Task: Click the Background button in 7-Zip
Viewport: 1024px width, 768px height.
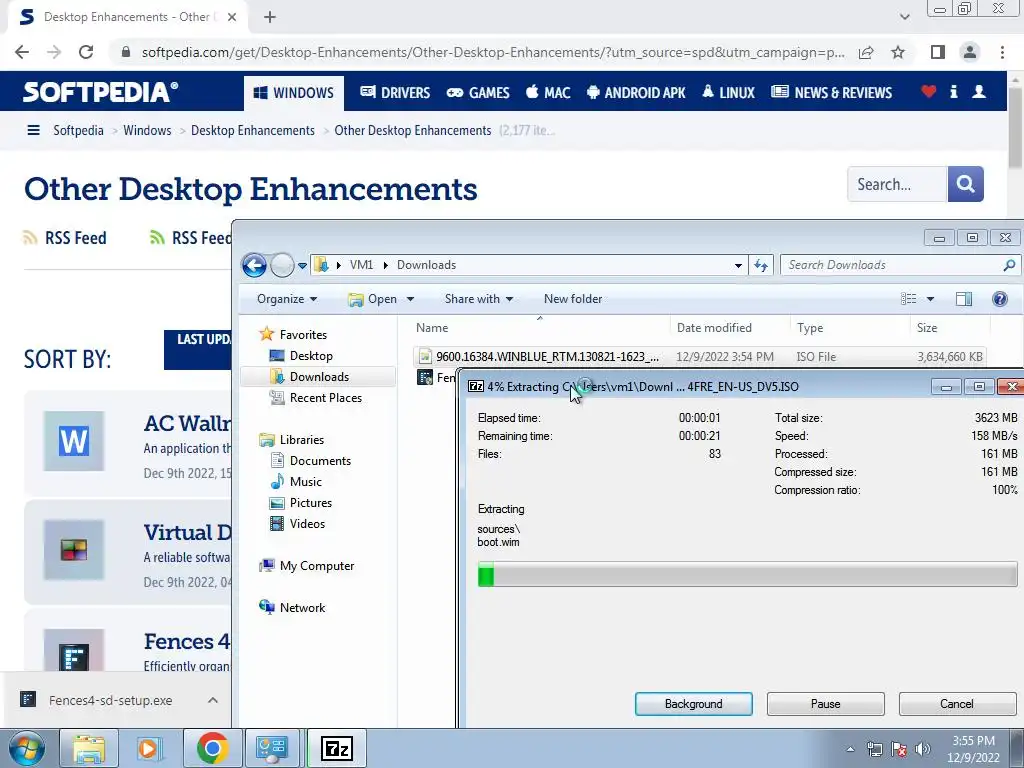Action: tap(694, 704)
